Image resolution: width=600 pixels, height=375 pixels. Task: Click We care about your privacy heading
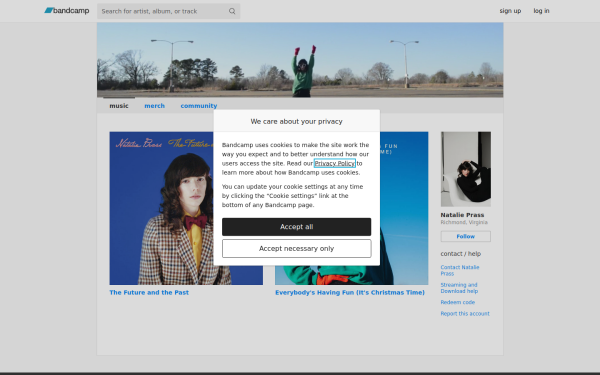pyautogui.click(x=297, y=121)
